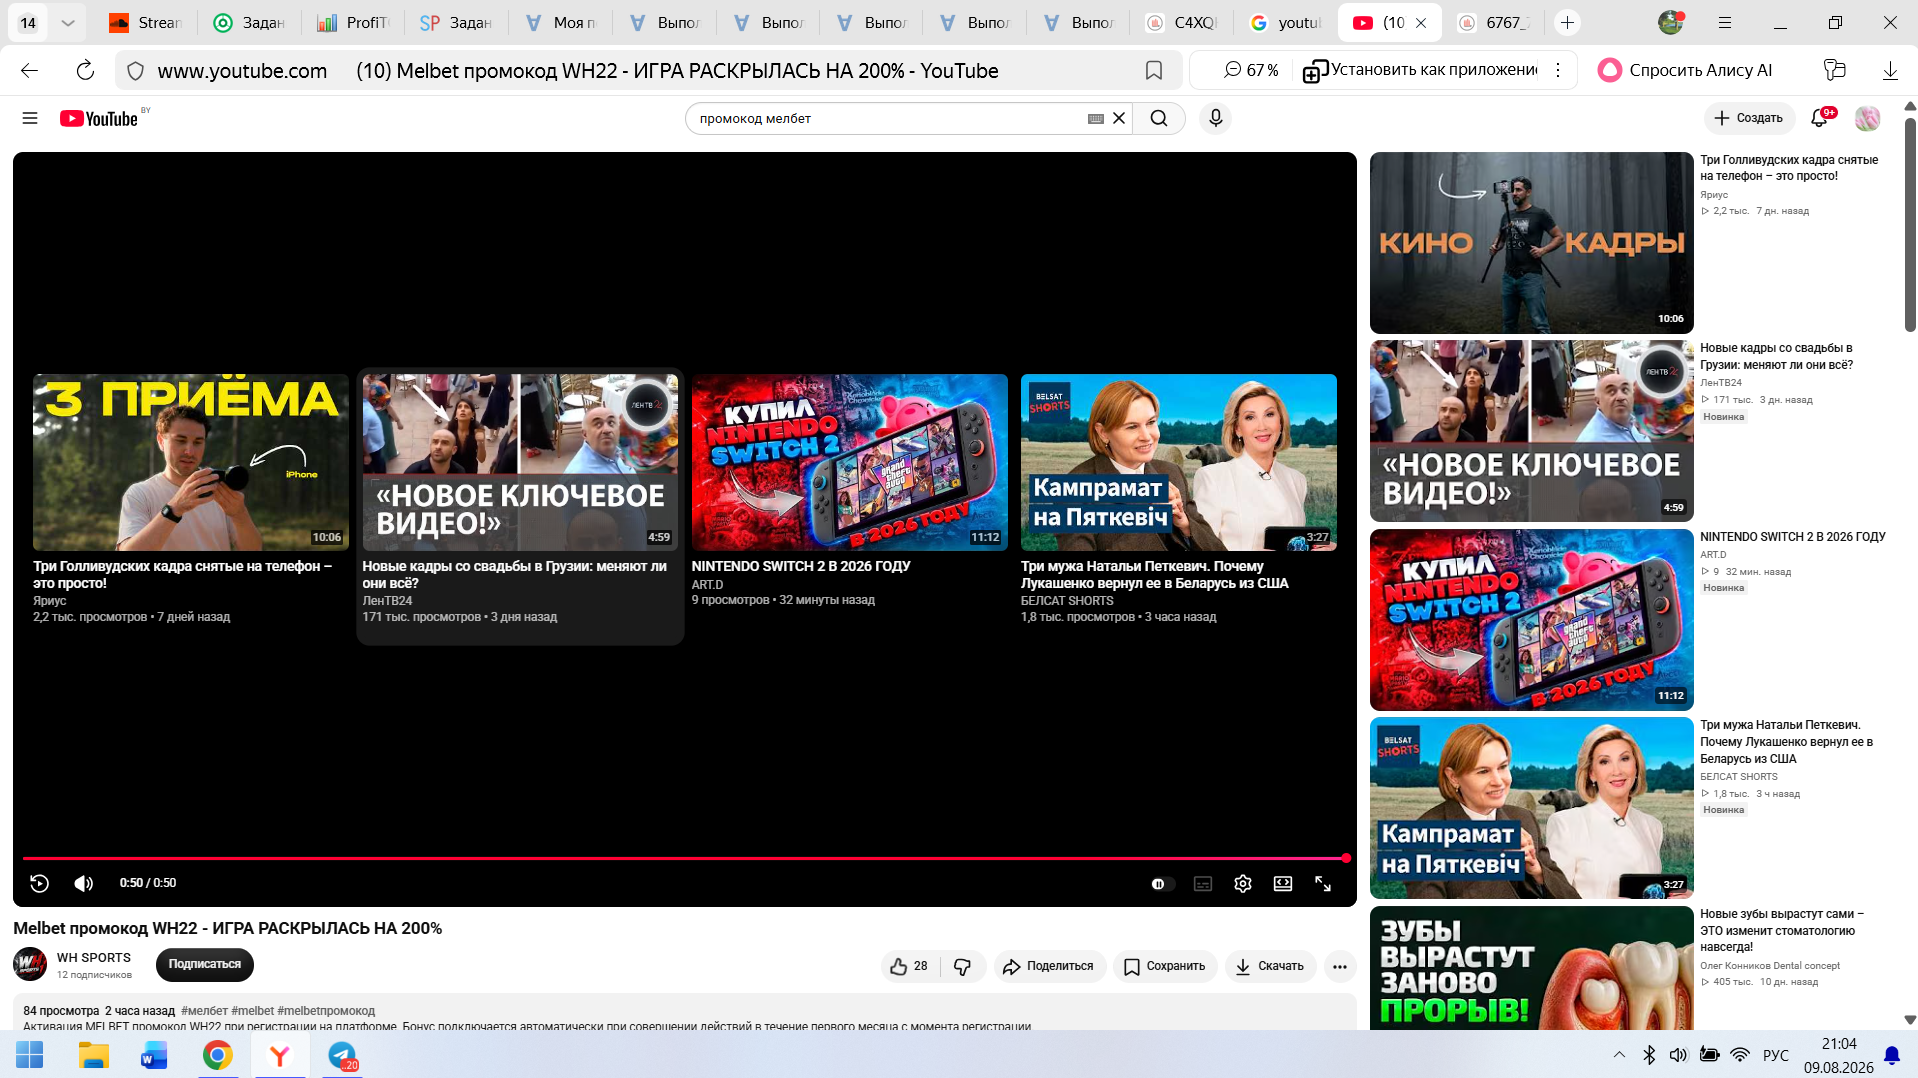
Task: Switch player to theater mode
Action: click(x=1283, y=884)
